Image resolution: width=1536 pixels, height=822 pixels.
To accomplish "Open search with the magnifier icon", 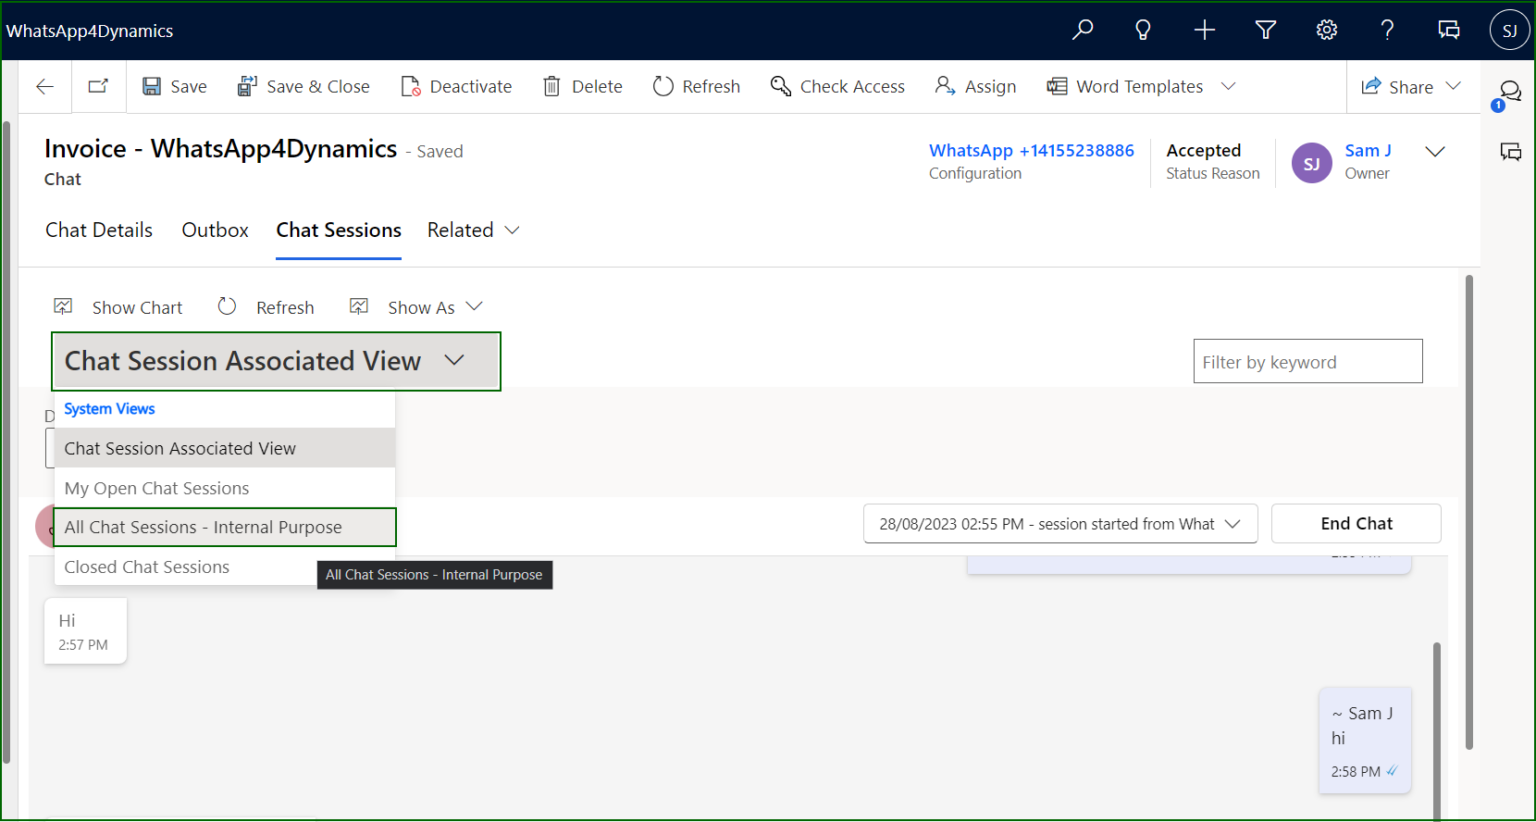I will point(1082,30).
